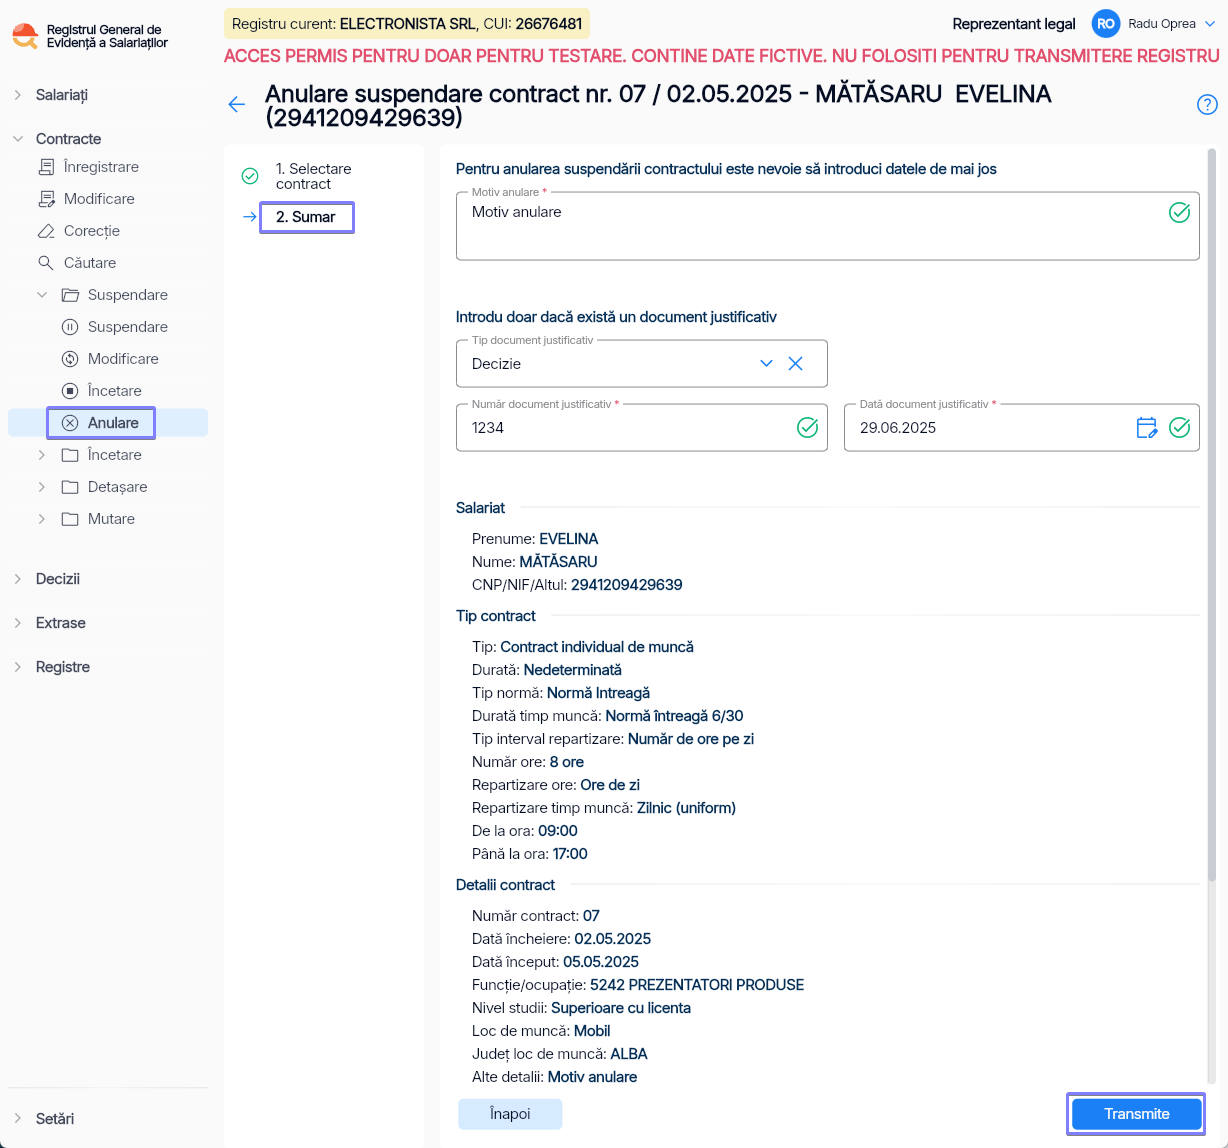Open Corecție menu item
Viewport: 1228px width, 1148px height.
tap(92, 231)
